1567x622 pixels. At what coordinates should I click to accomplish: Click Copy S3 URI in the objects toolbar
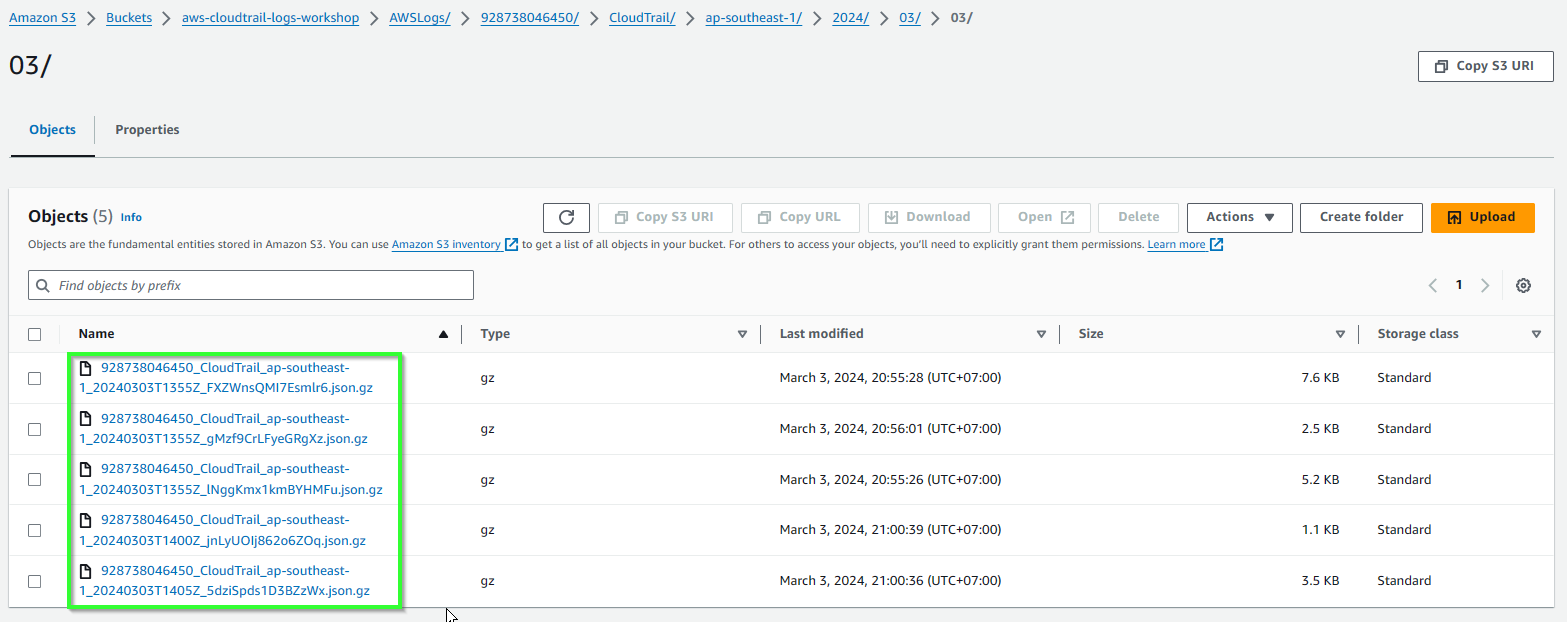click(x=665, y=217)
